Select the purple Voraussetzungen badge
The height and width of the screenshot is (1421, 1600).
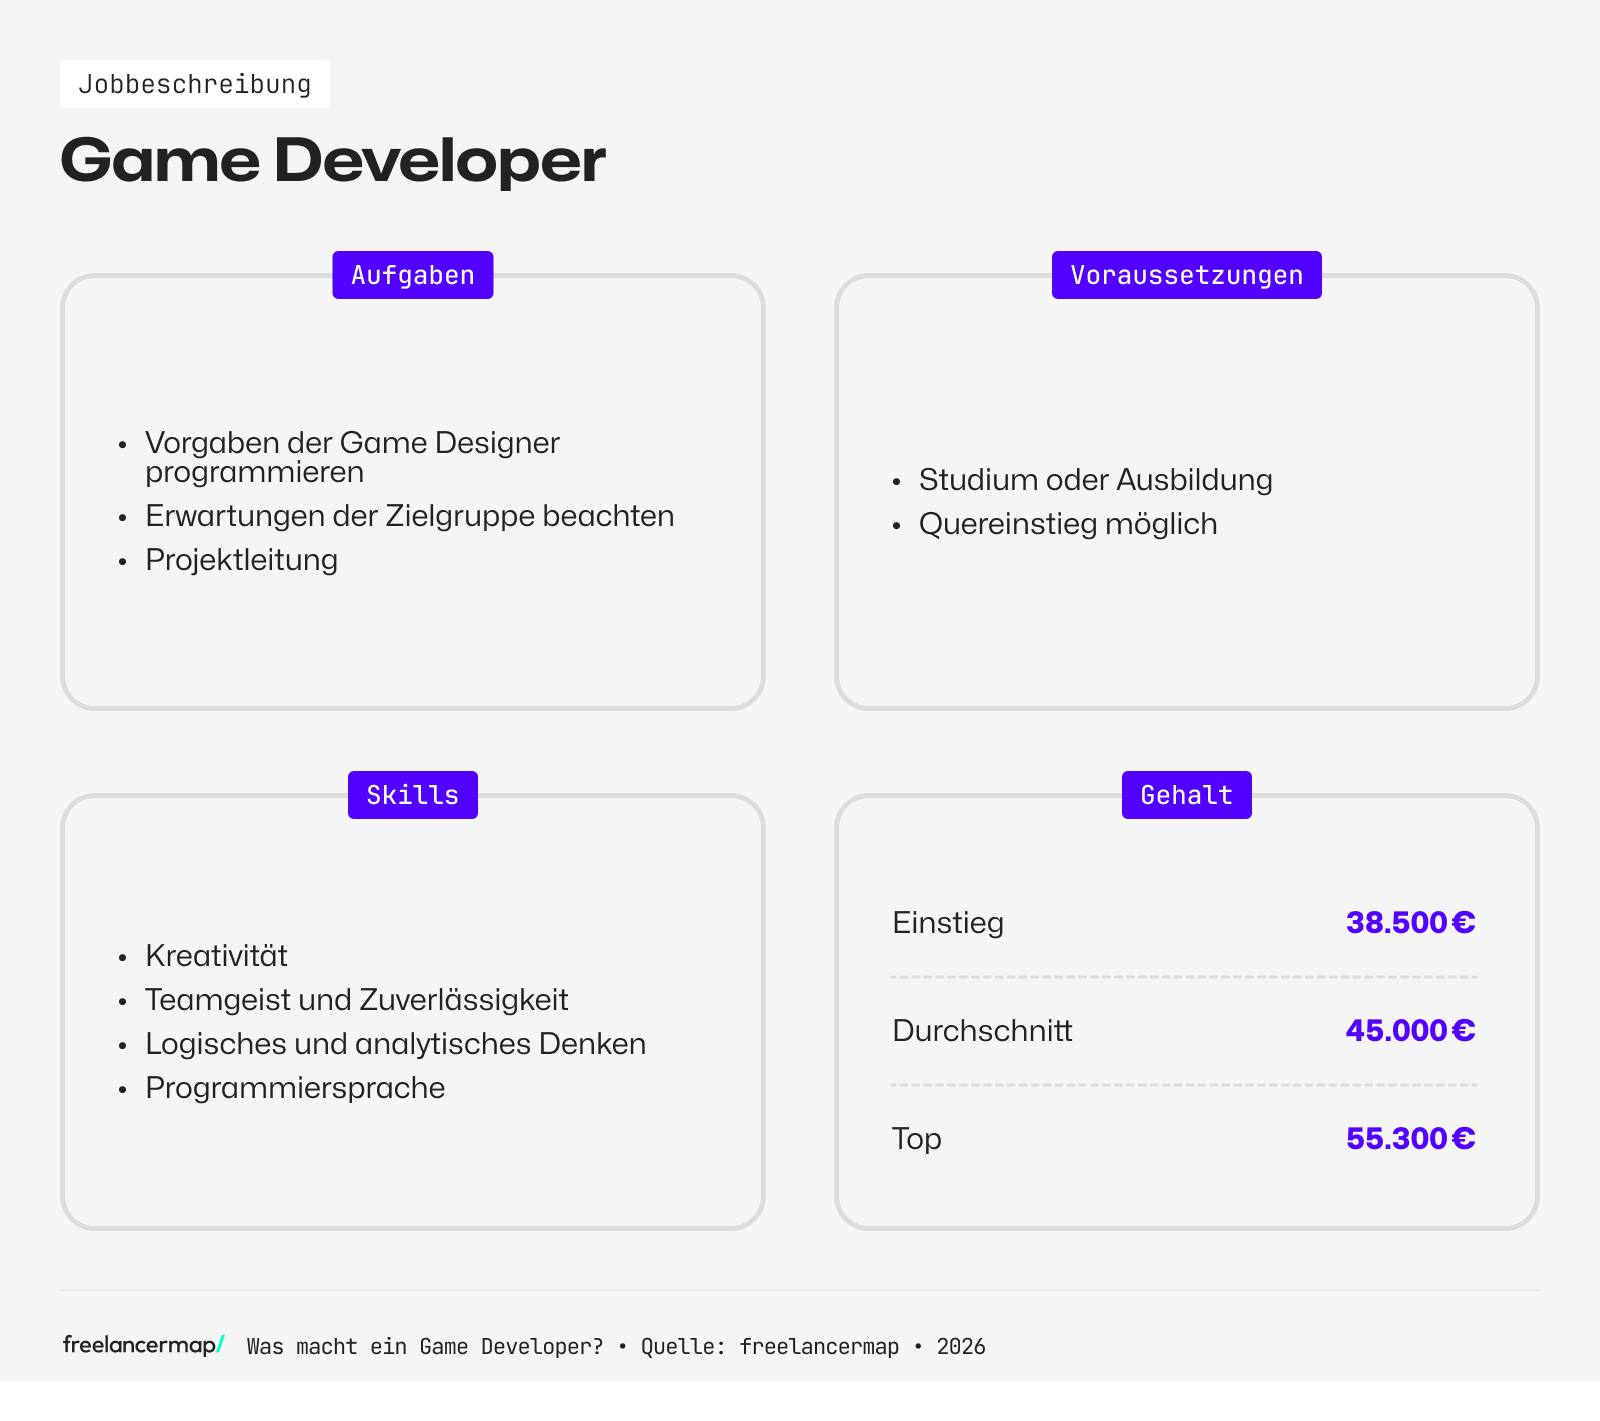(1186, 274)
